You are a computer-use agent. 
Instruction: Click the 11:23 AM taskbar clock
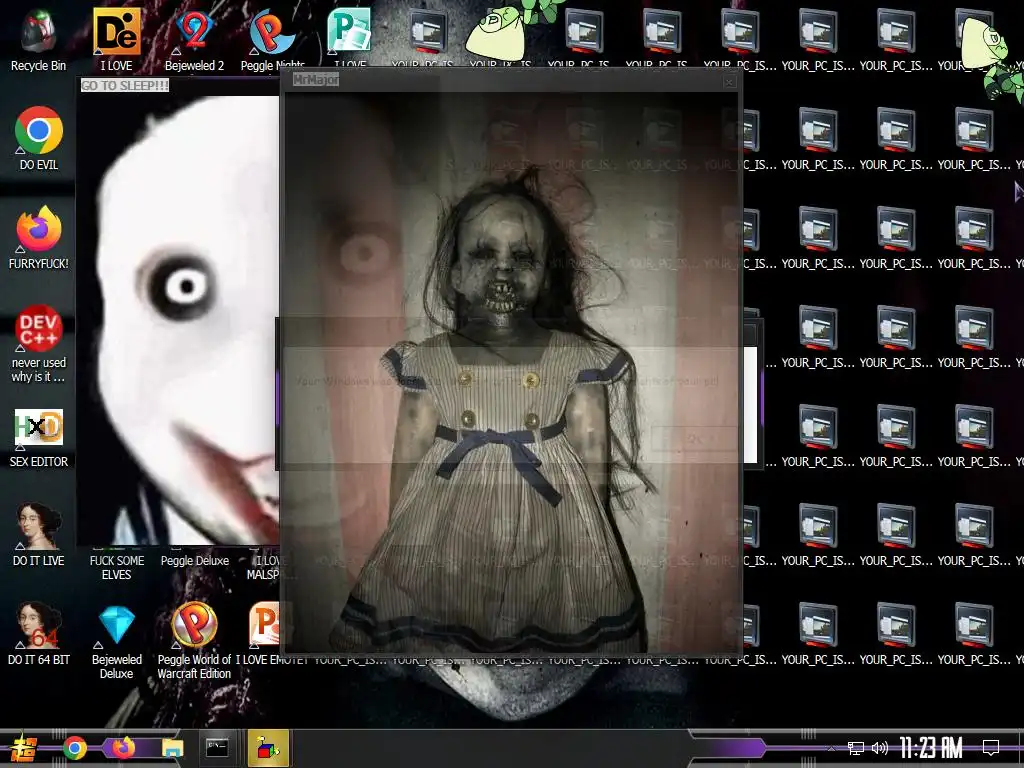tap(931, 748)
